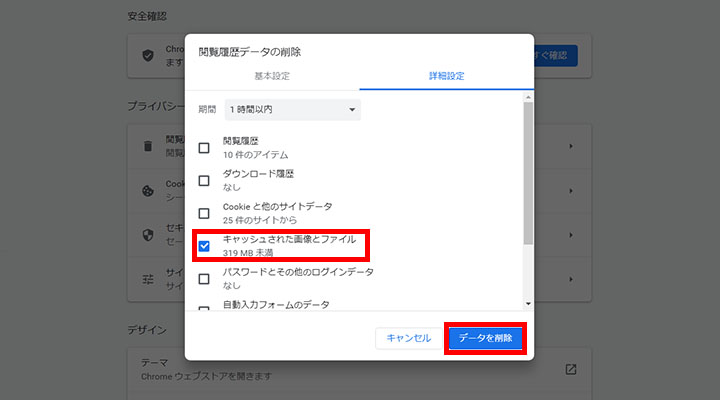Click the security shield icon
The width and height of the screenshot is (720, 400).
point(148,231)
